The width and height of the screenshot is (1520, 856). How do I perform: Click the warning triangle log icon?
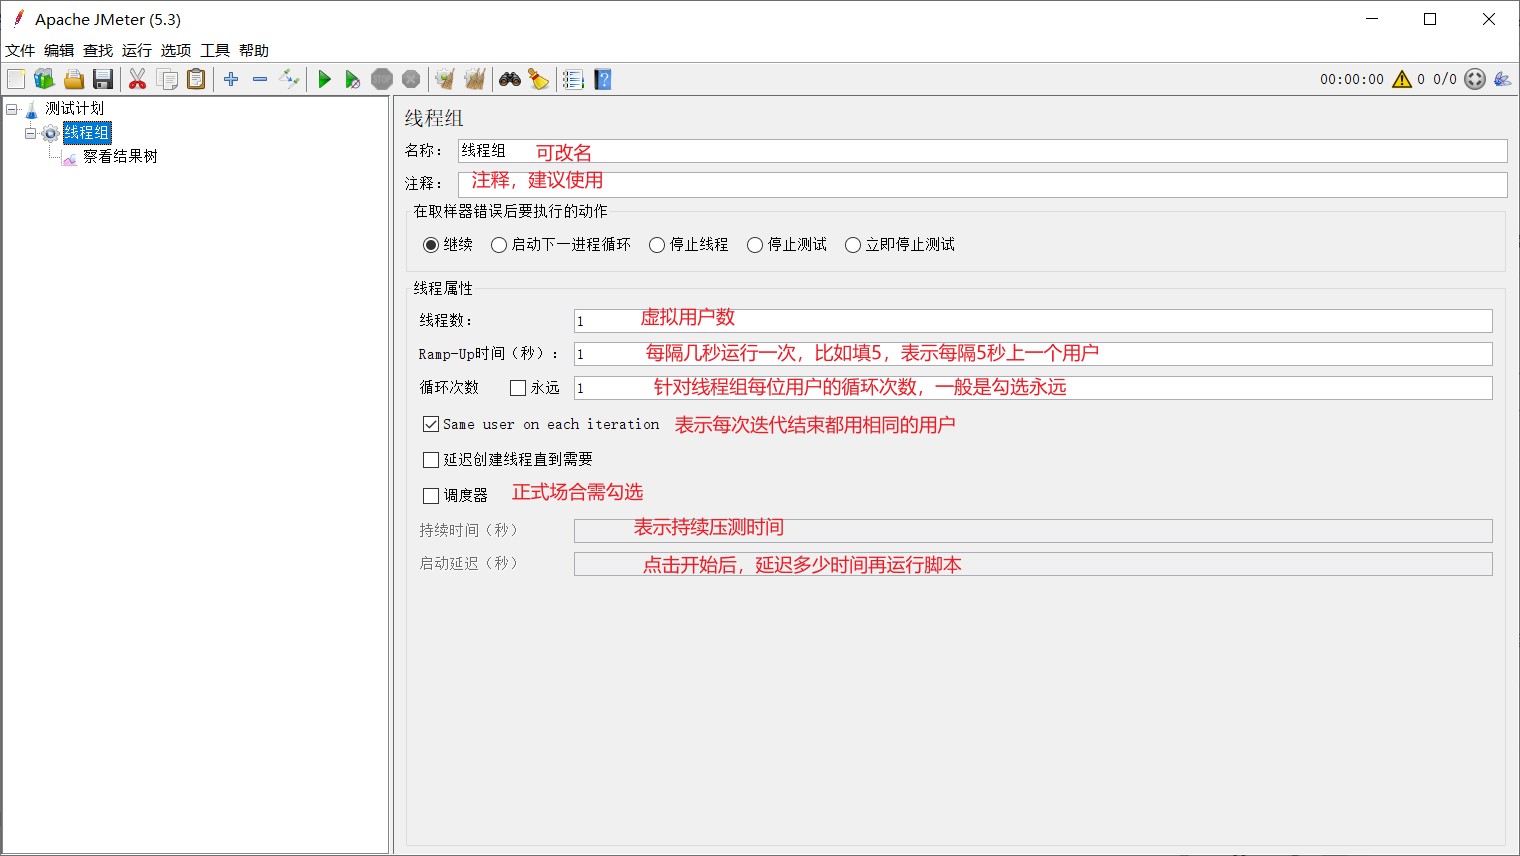1402,79
